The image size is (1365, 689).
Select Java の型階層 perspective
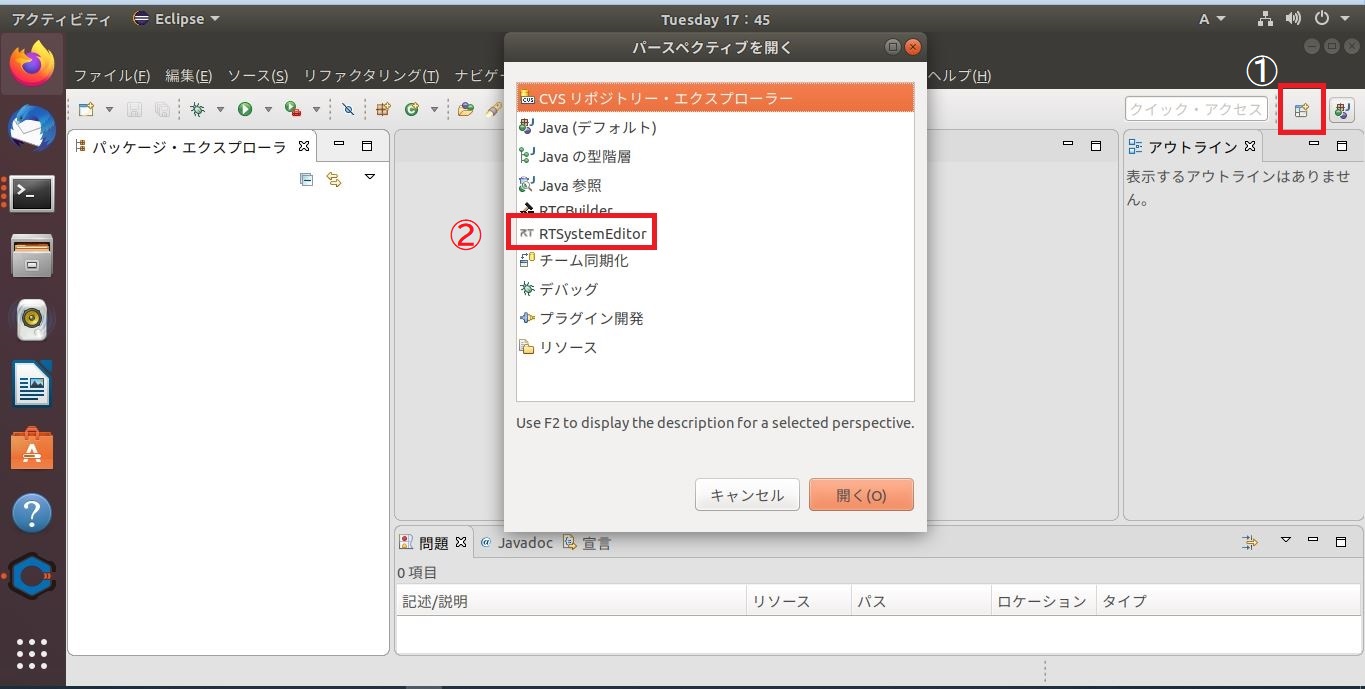coord(715,156)
